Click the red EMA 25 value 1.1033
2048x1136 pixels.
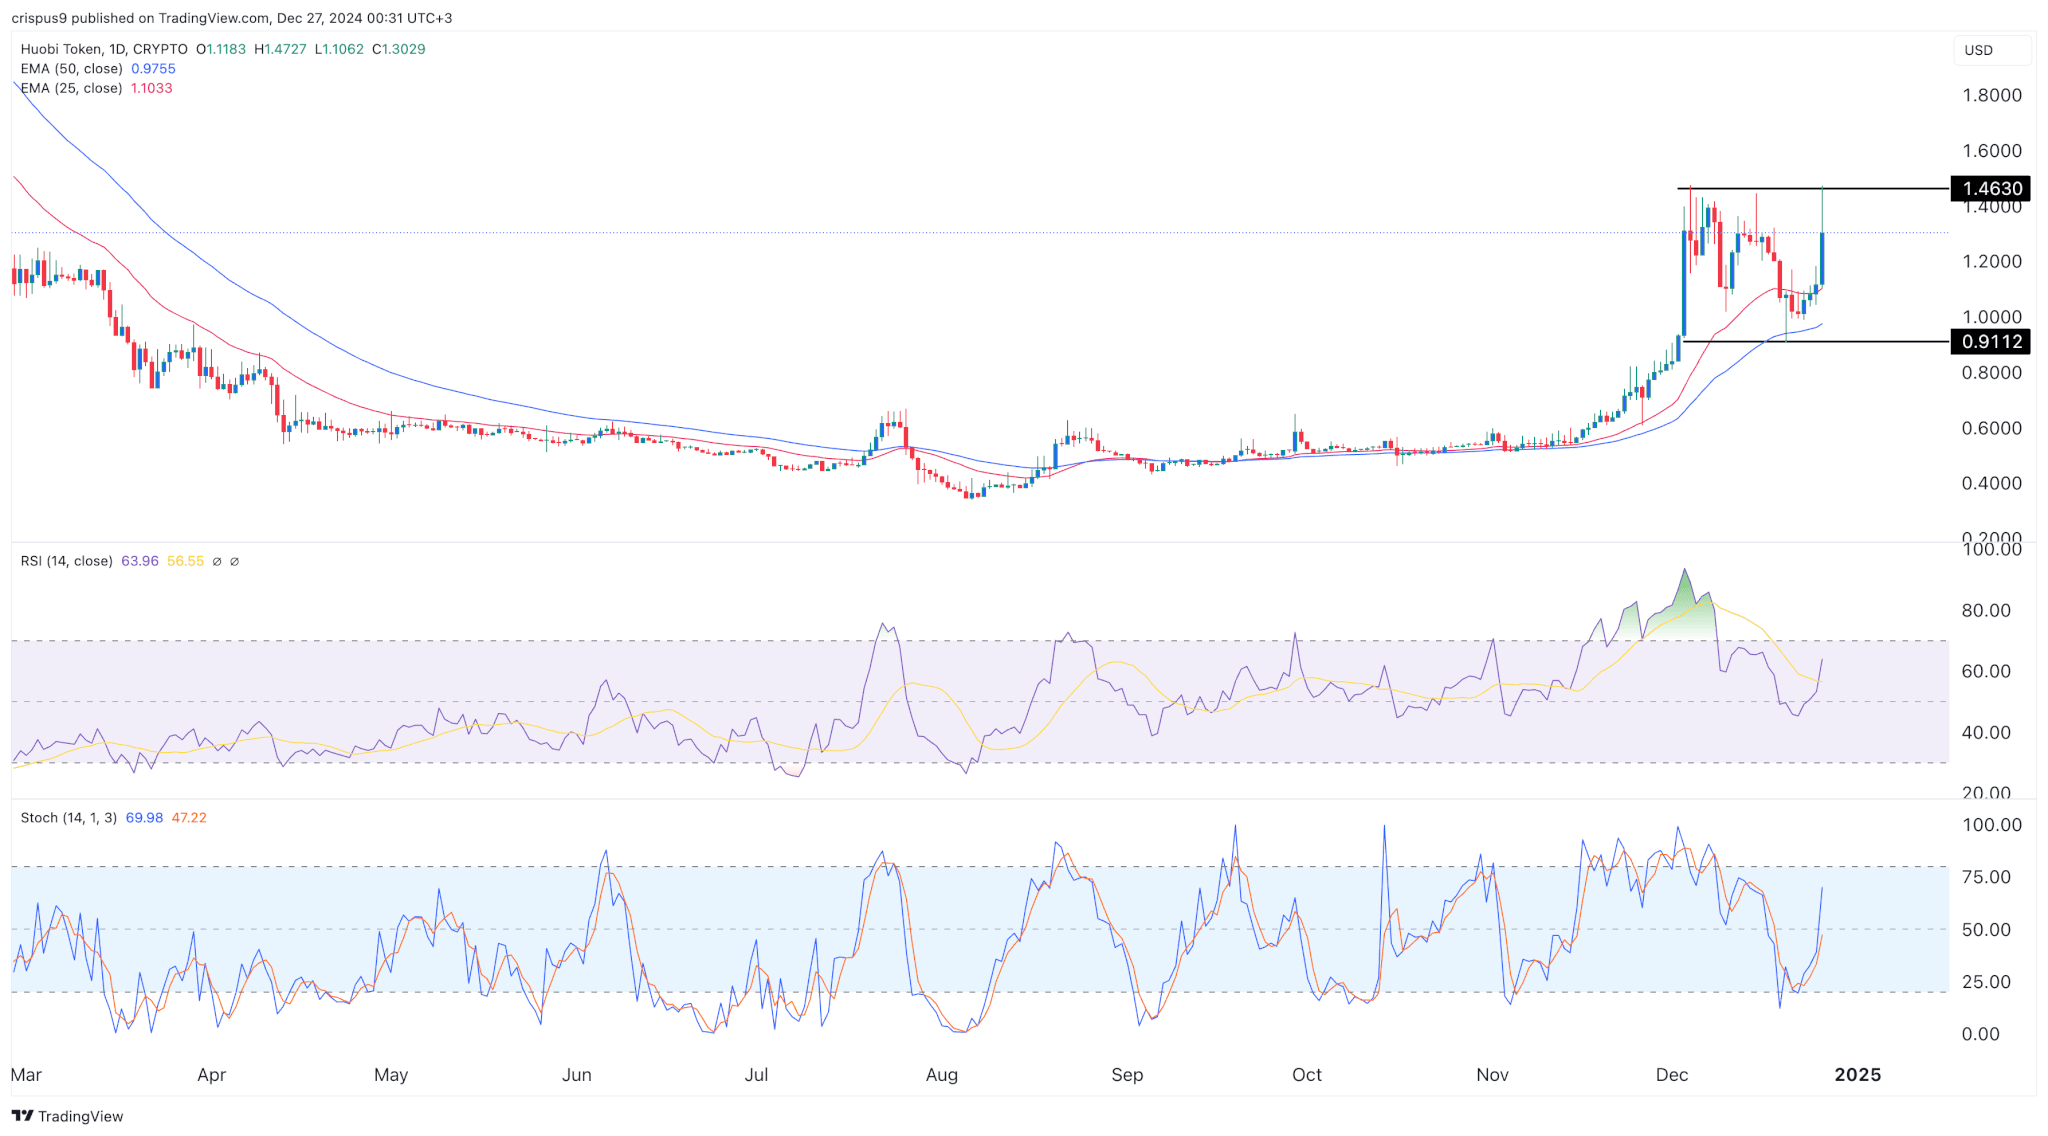coord(151,88)
